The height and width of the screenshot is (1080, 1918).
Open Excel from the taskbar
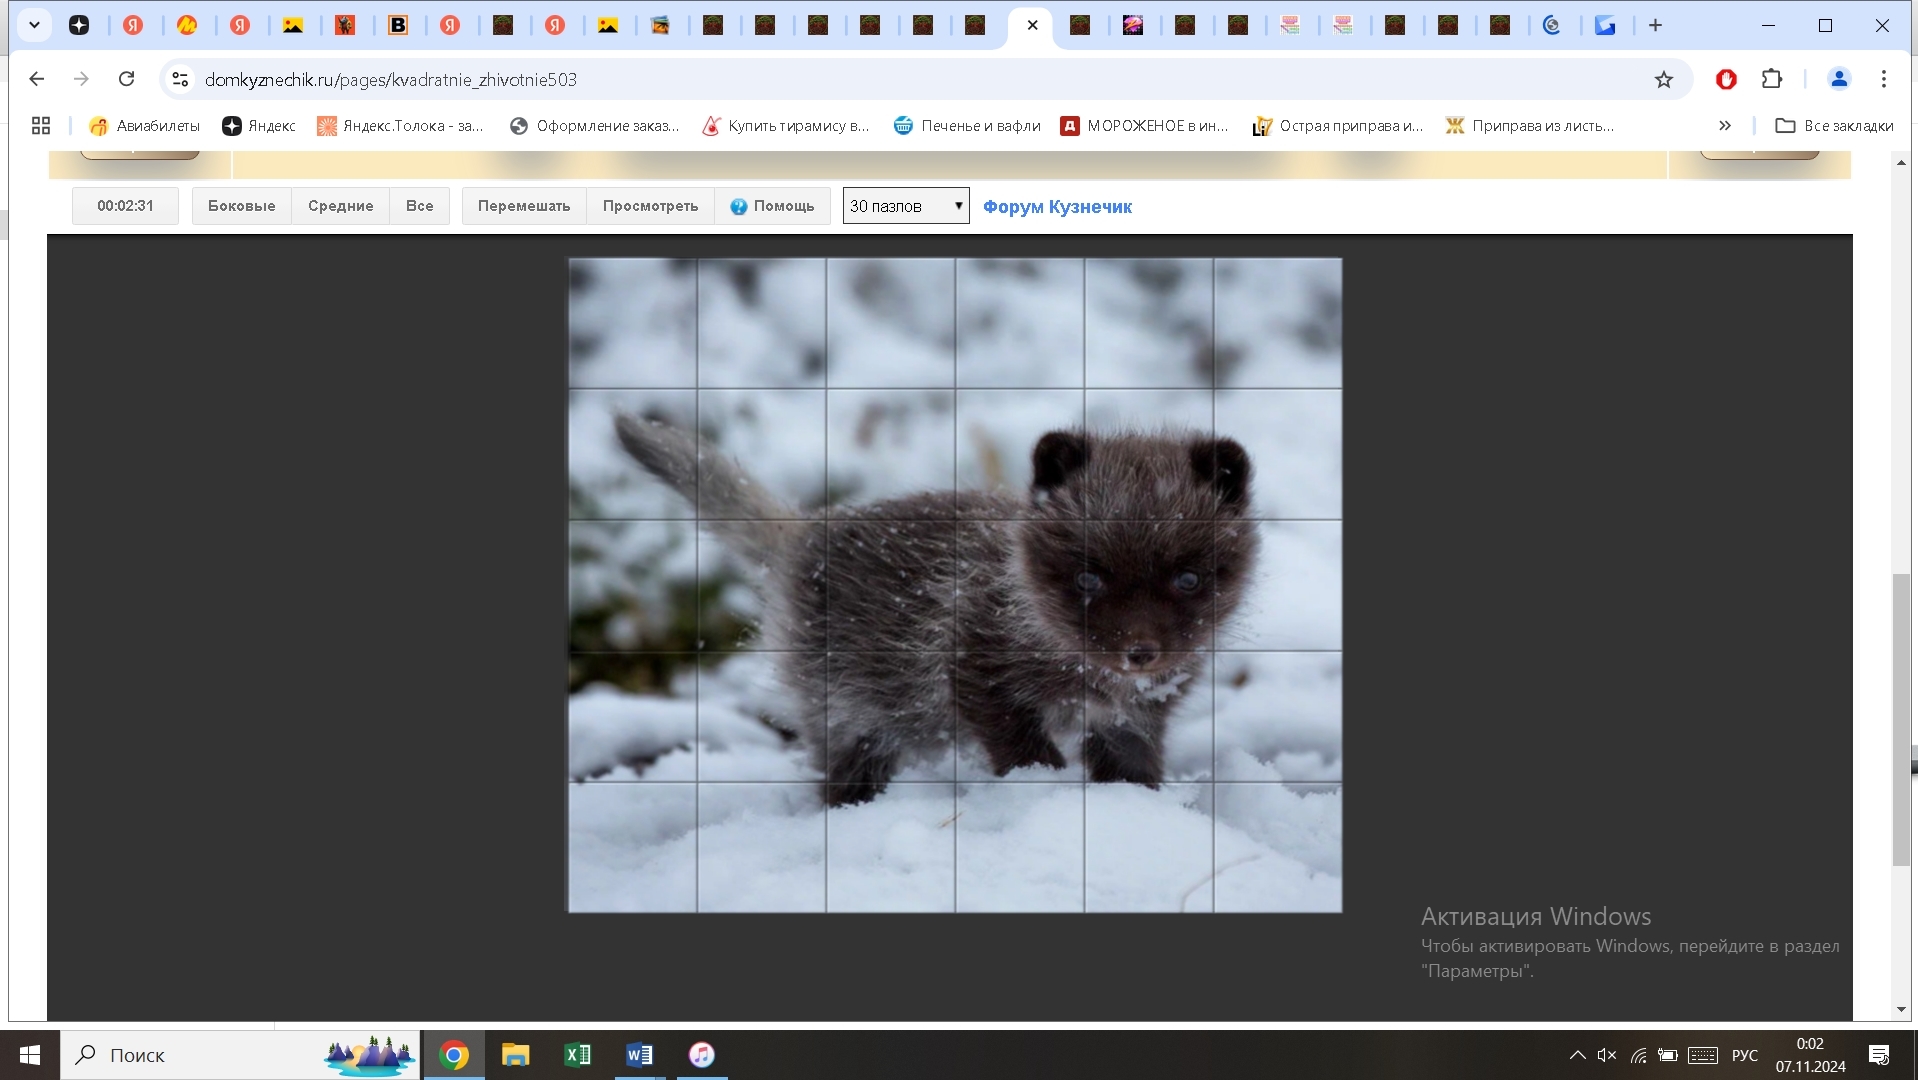(x=578, y=1055)
